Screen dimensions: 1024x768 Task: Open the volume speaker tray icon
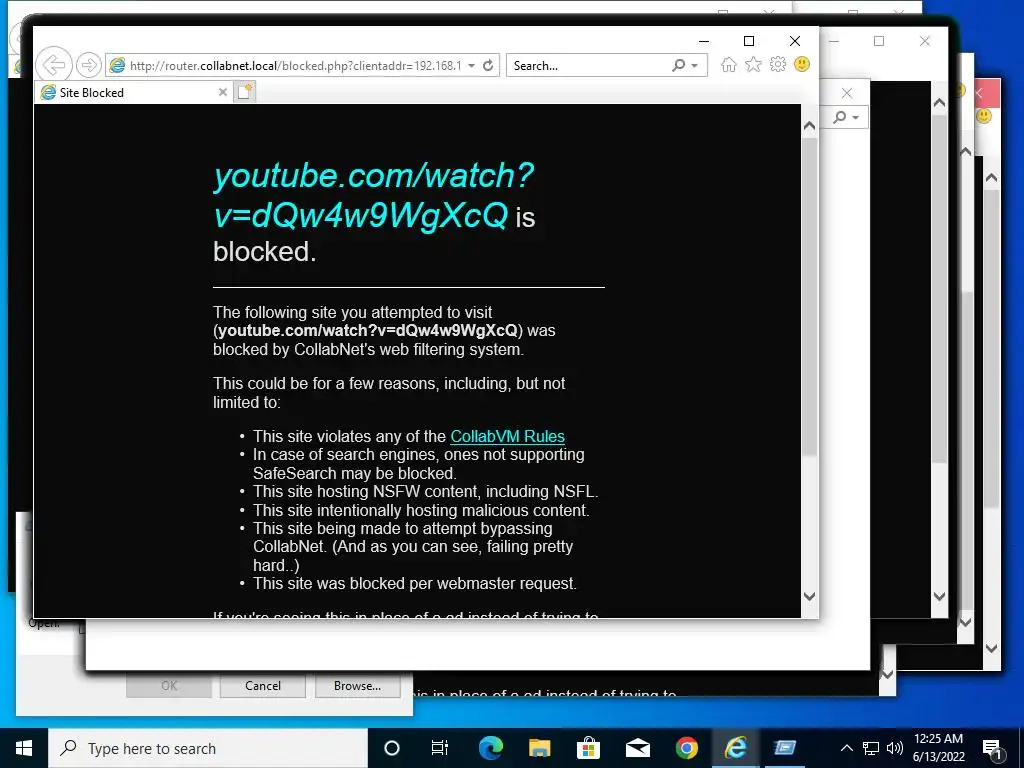[895, 748]
